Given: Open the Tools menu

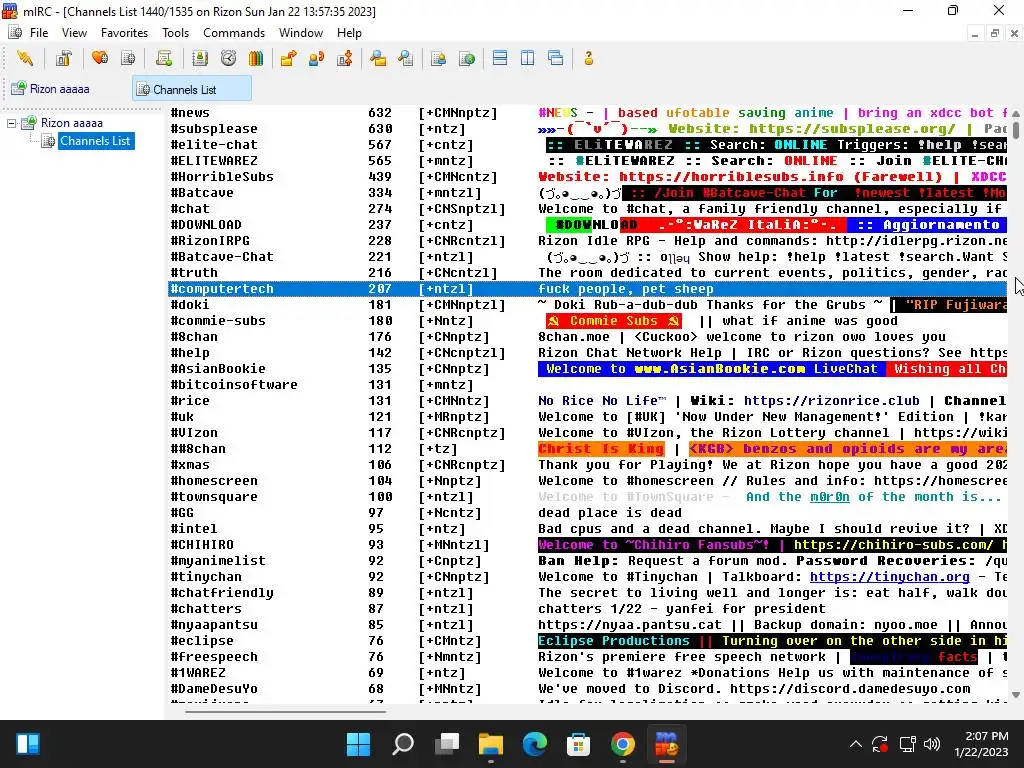Looking at the screenshot, I should tap(176, 33).
